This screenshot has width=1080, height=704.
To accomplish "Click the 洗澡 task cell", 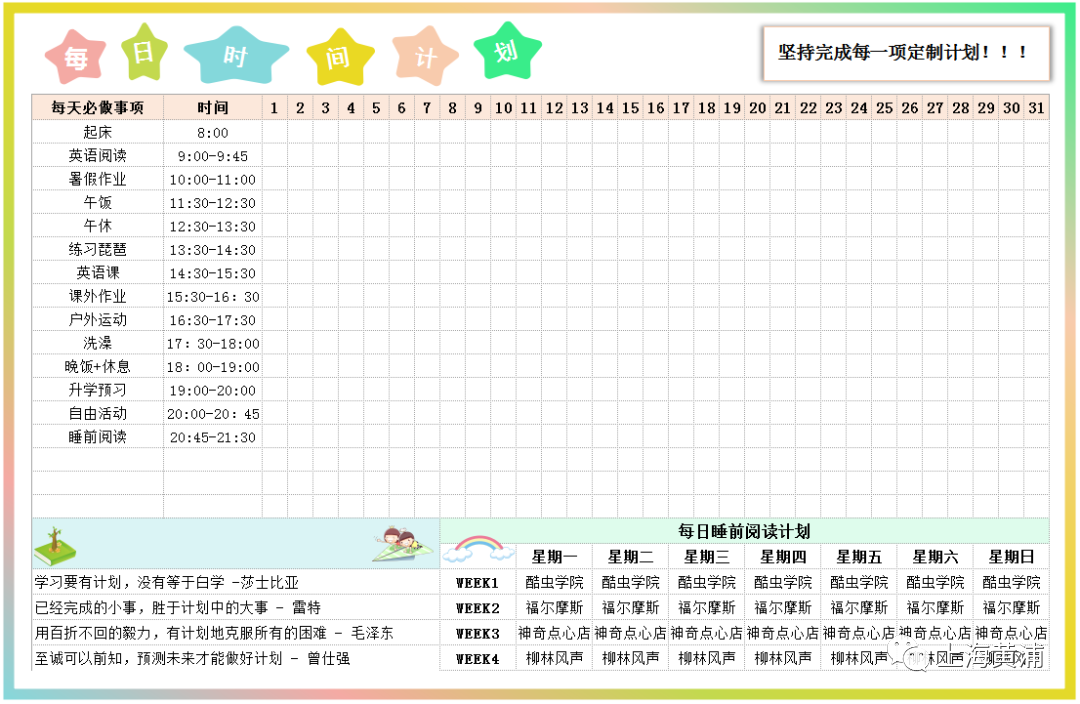I will pos(97,343).
